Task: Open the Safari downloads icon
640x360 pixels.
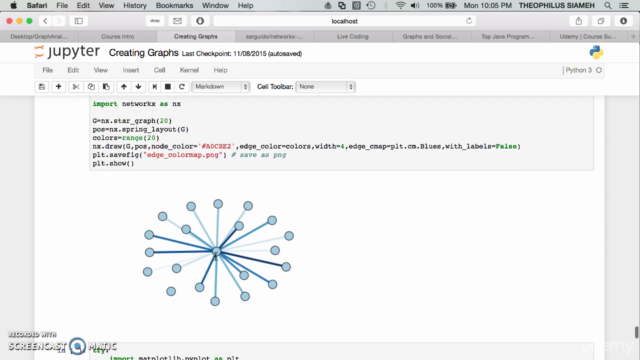Action: click(x=623, y=21)
